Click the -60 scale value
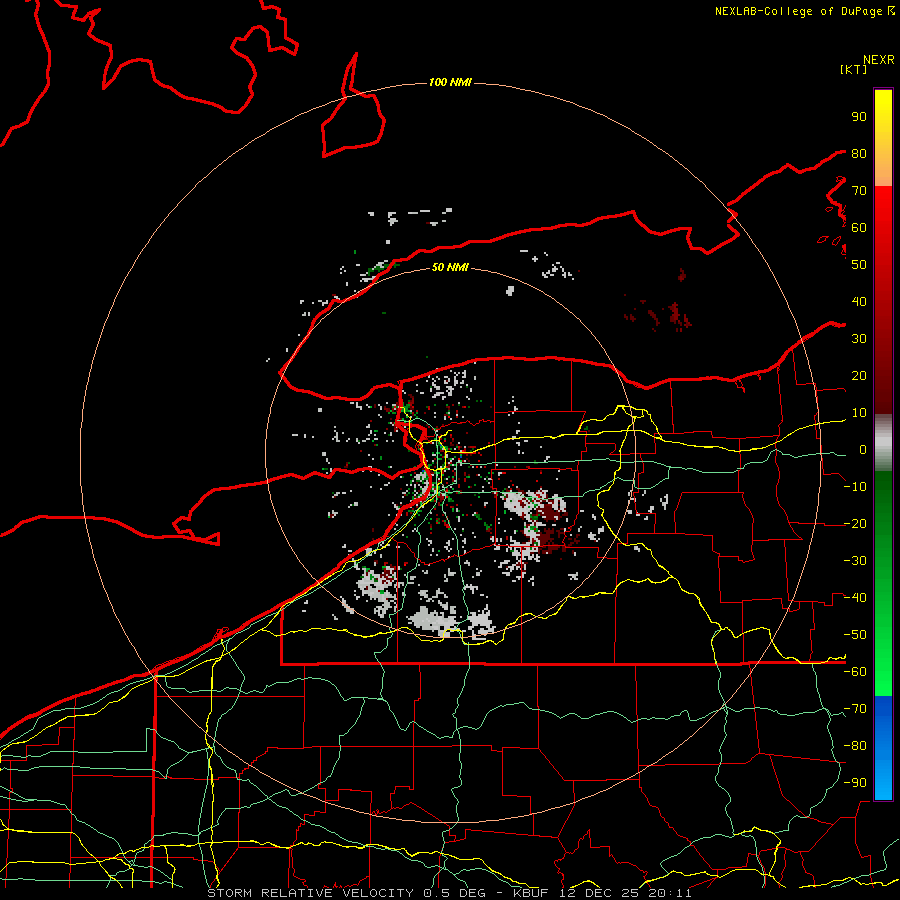900x900 pixels. click(855, 672)
